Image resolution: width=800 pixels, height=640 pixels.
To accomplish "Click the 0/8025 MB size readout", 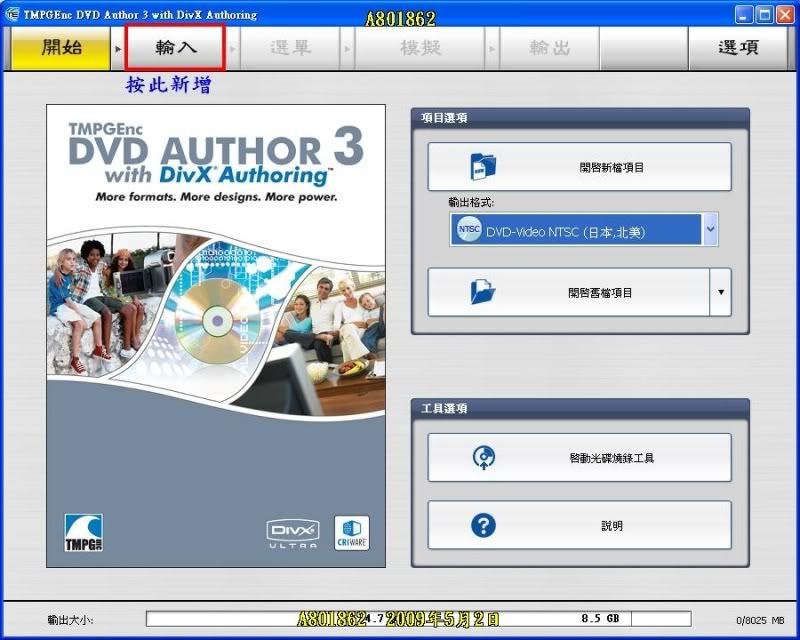I will point(760,620).
